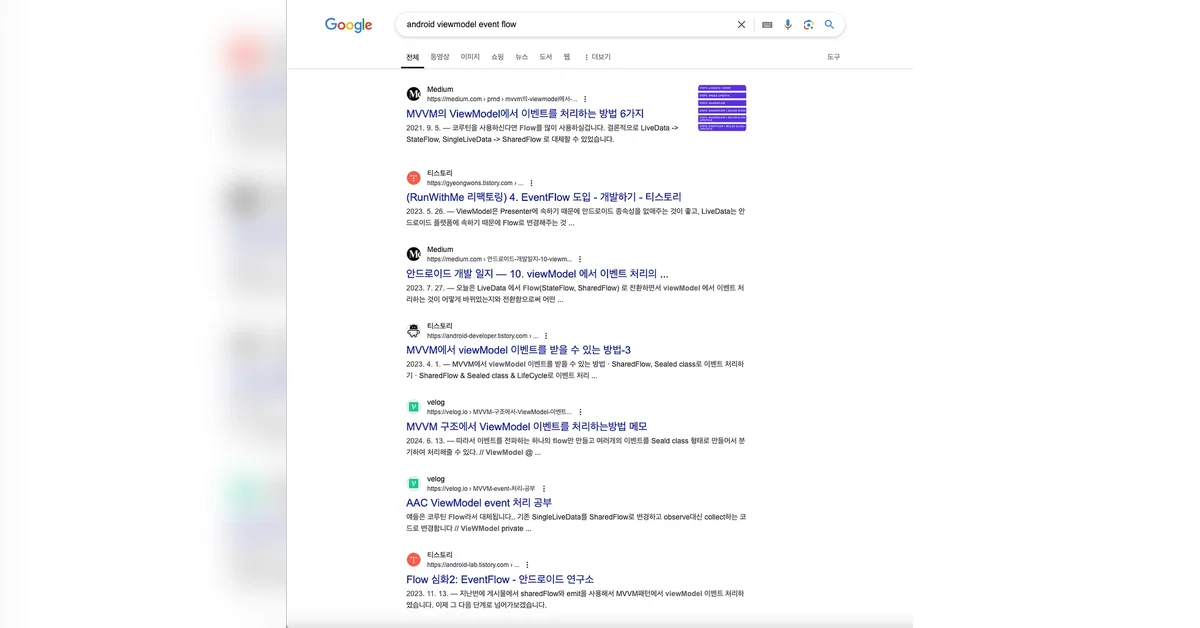Viewport: 1200px width, 628px height.
Task: Open result MVVM의 ViewModel에서 이벤트를 처리하는 방법 6가지
Action: [x=525, y=114]
